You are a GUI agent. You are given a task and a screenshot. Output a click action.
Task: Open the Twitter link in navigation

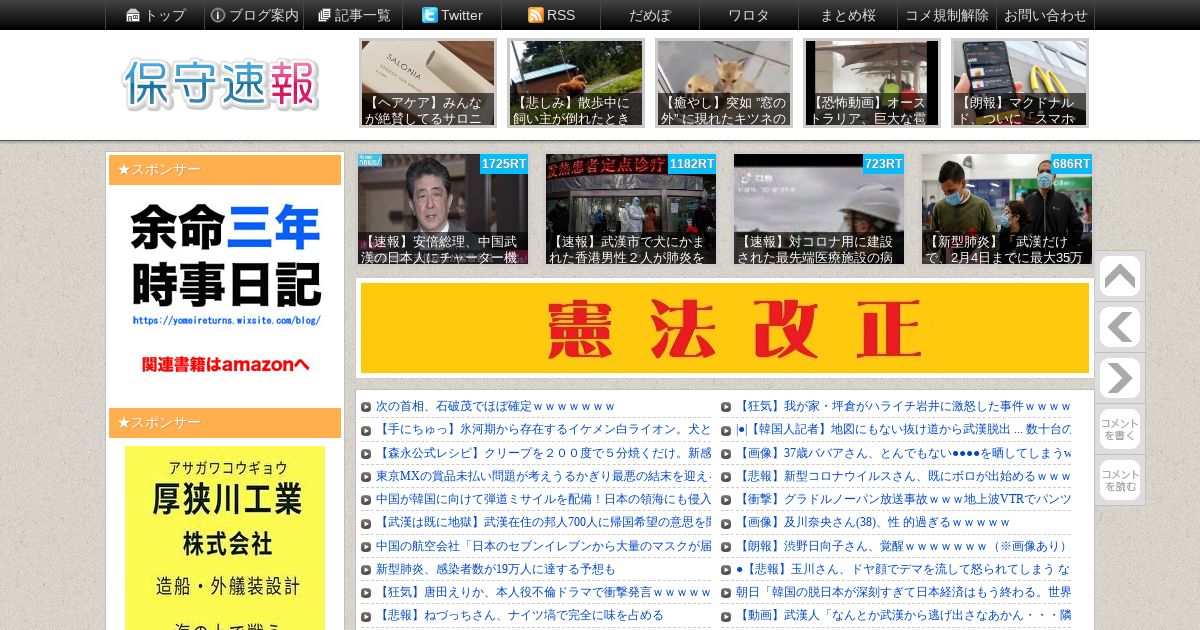point(452,15)
